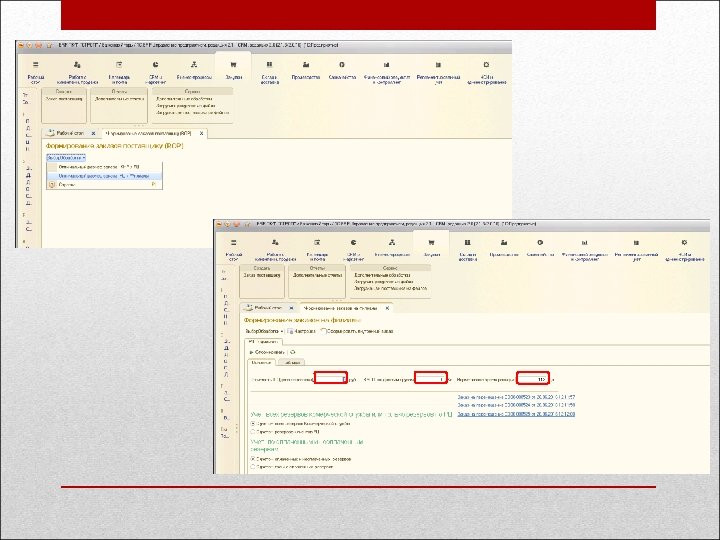
Task: Toggle checkbox right of Настройка in front window
Action: point(324,331)
